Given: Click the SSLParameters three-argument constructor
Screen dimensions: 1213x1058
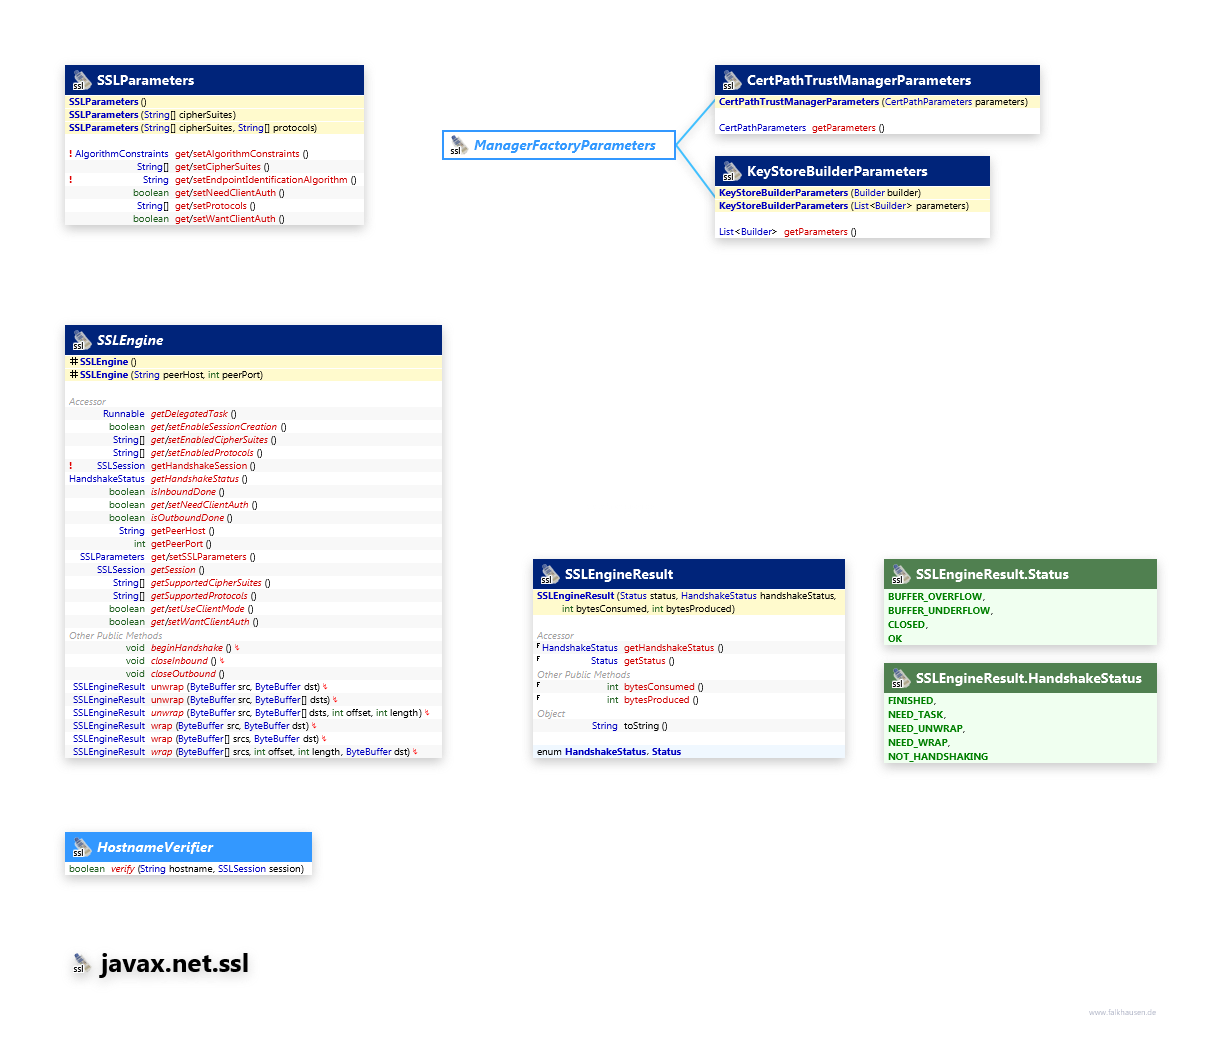Looking at the screenshot, I should point(193,128).
